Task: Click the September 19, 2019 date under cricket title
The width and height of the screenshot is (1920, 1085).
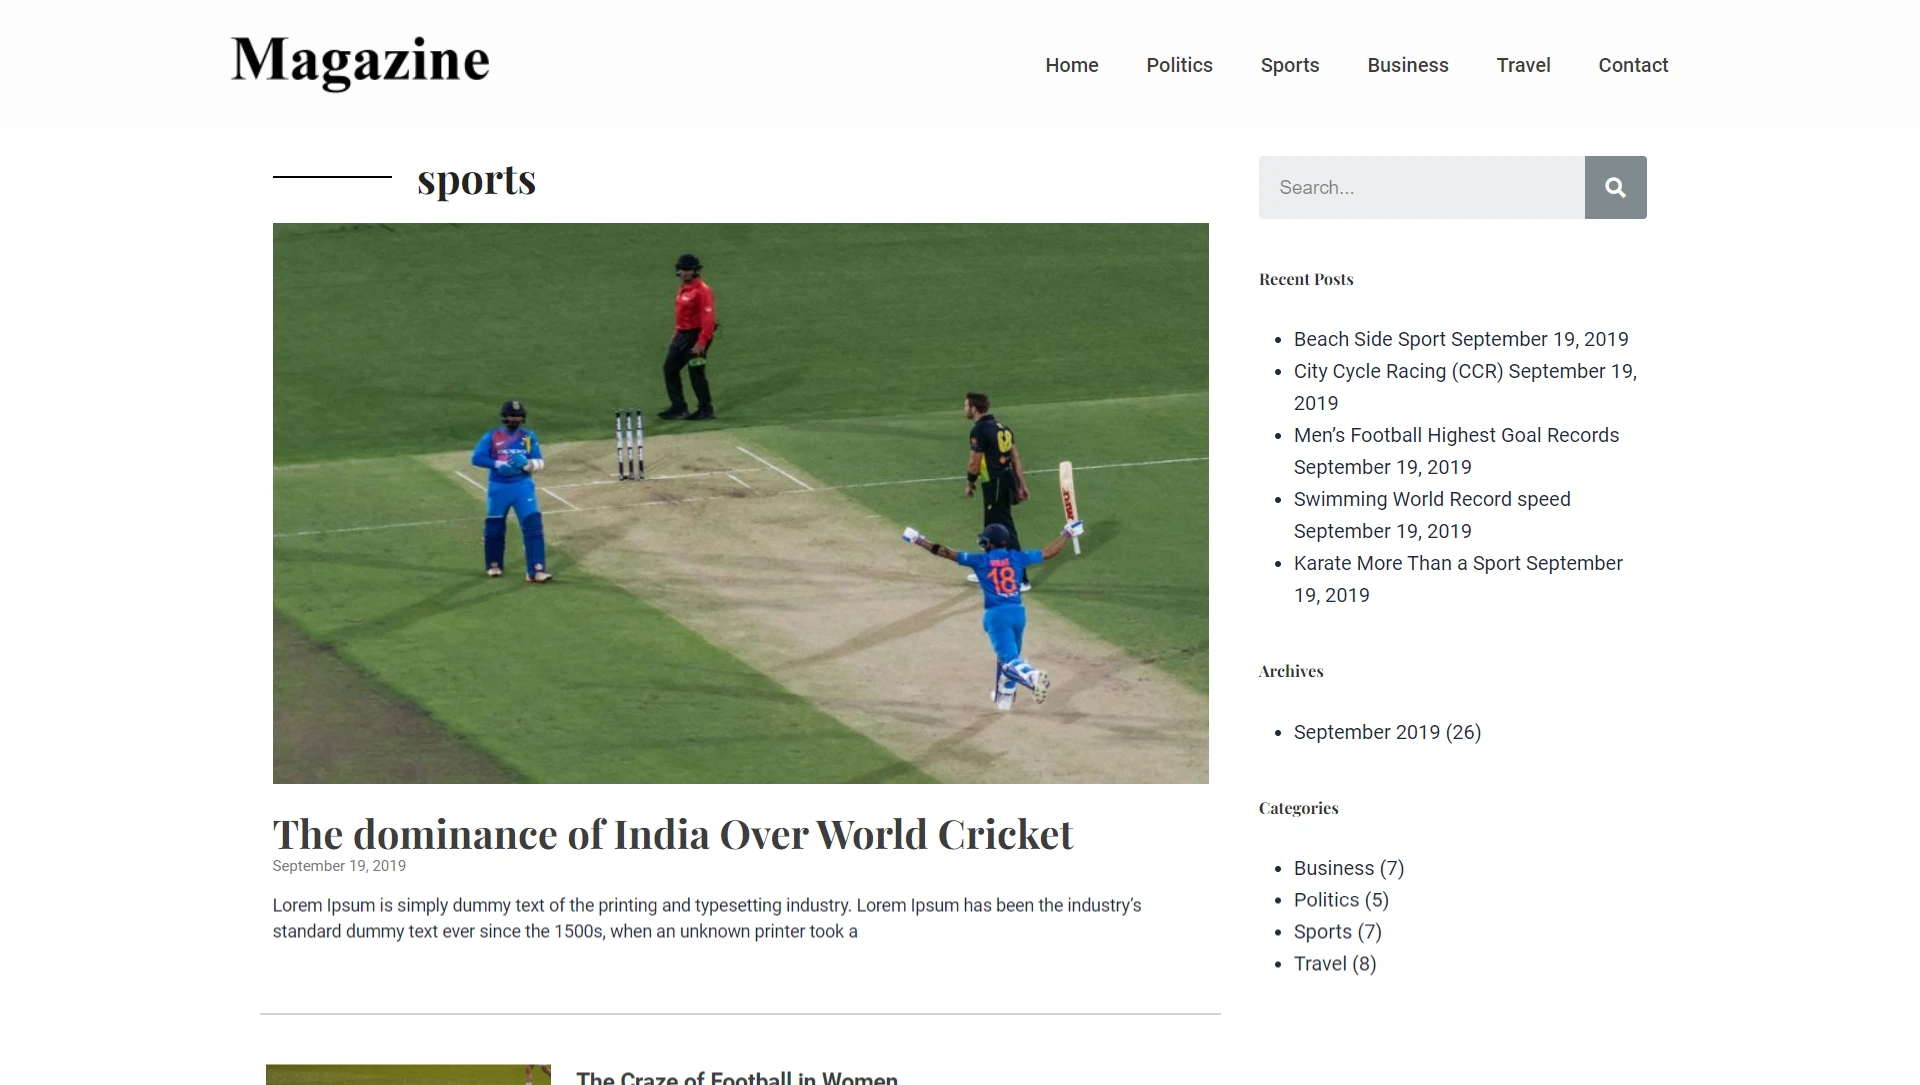Action: coord(339,866)
